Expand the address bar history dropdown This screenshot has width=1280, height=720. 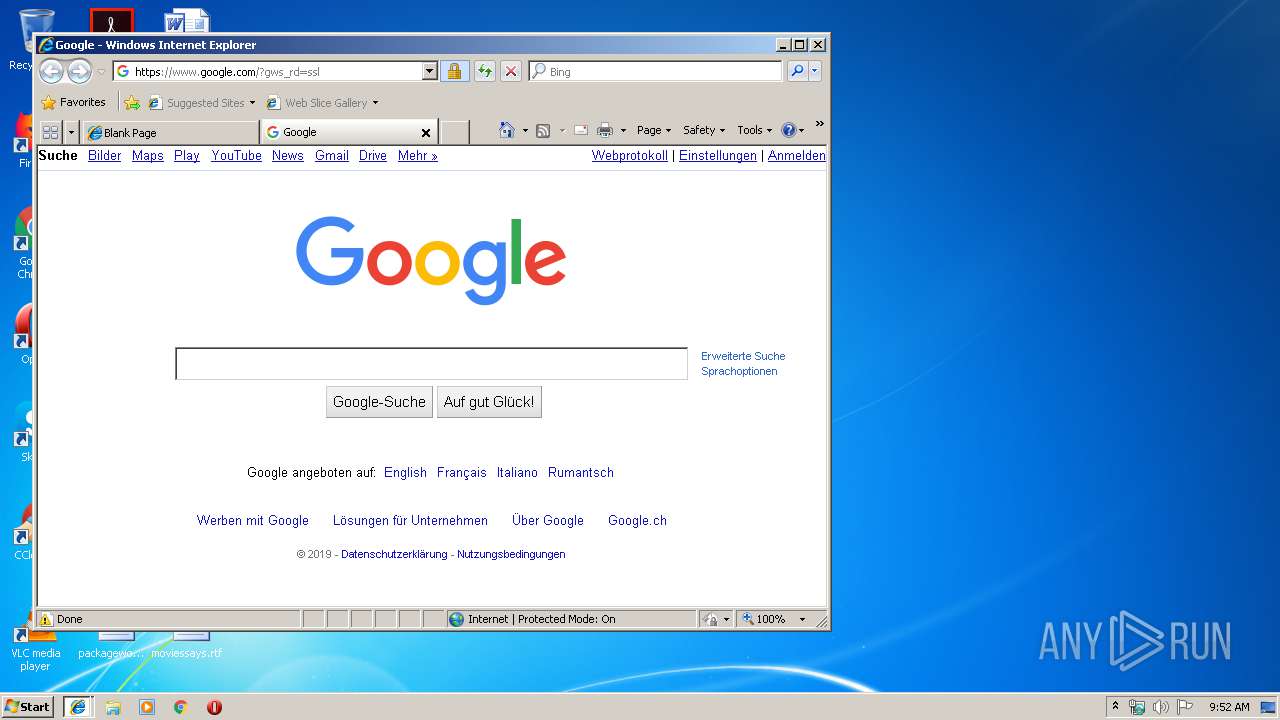coord(430,71)
